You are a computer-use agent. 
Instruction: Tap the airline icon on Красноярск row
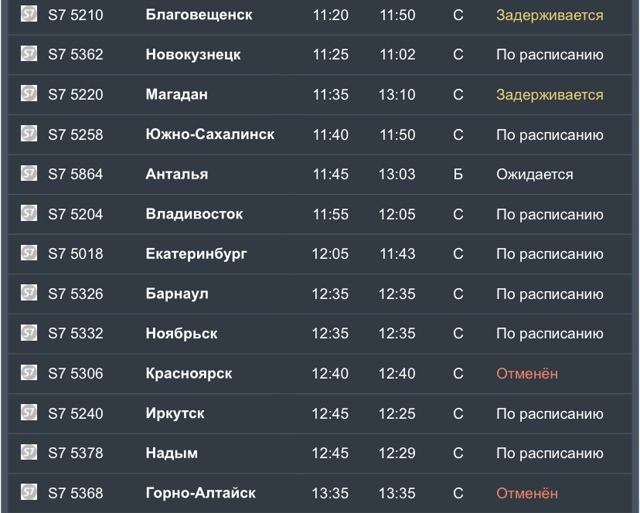29,373
